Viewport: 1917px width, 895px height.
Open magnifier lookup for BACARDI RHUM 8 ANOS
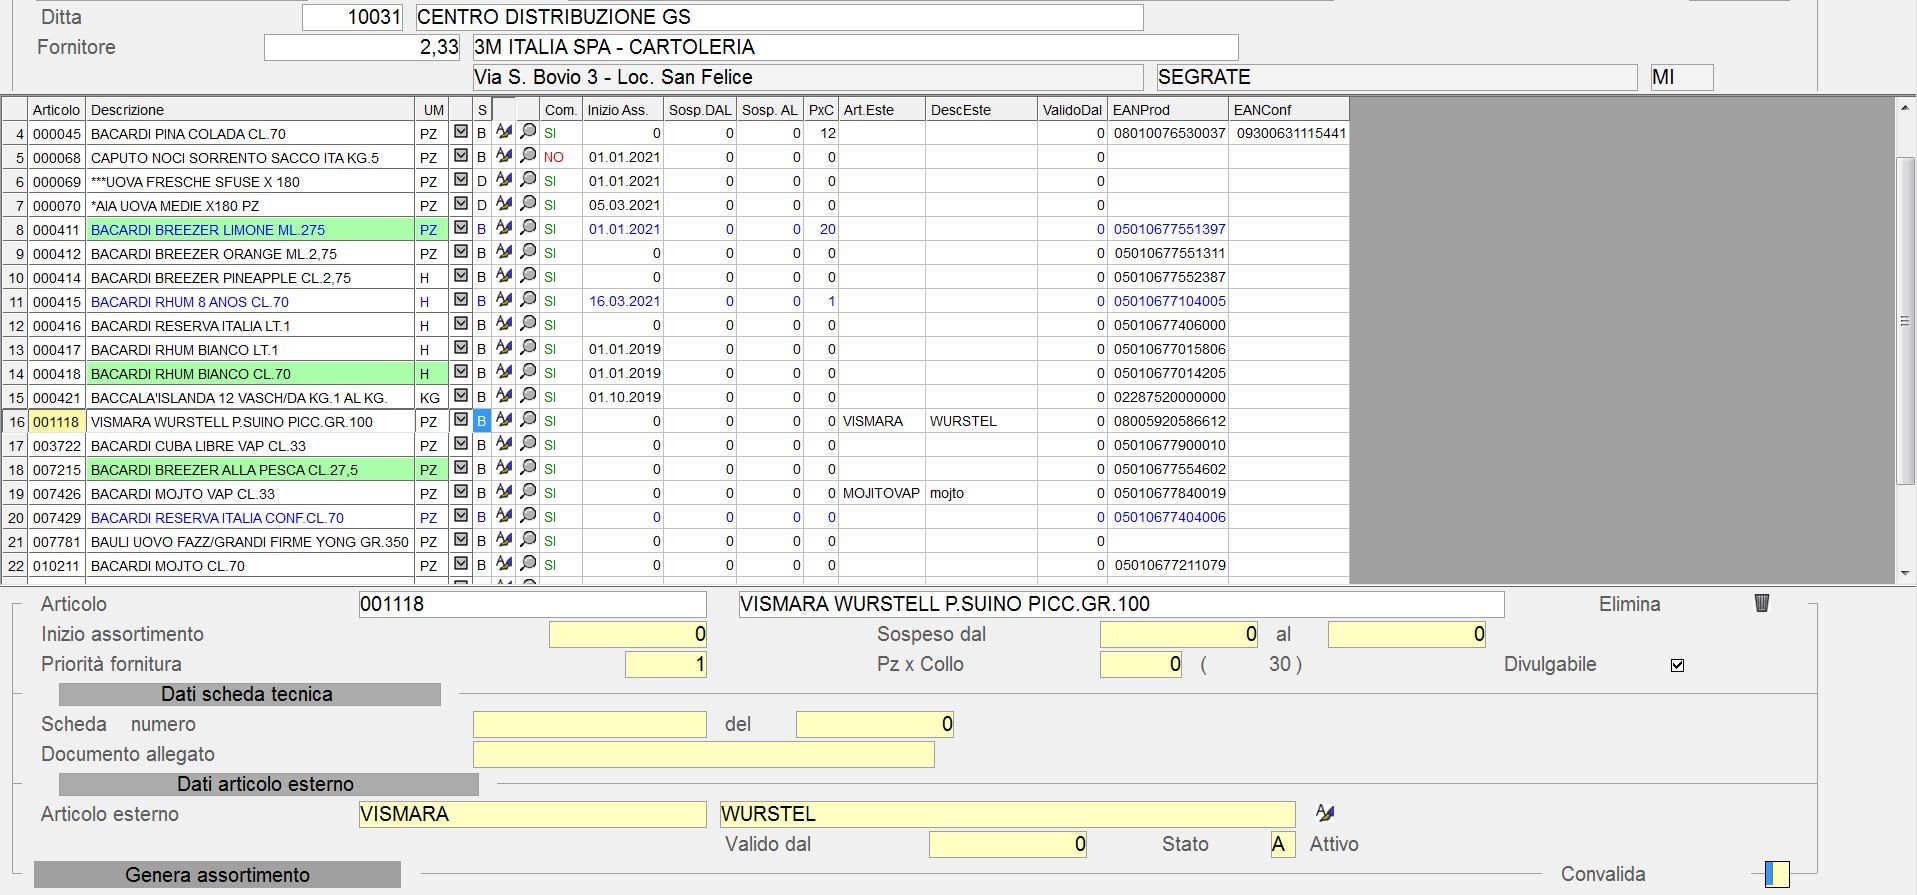point(528,300)
